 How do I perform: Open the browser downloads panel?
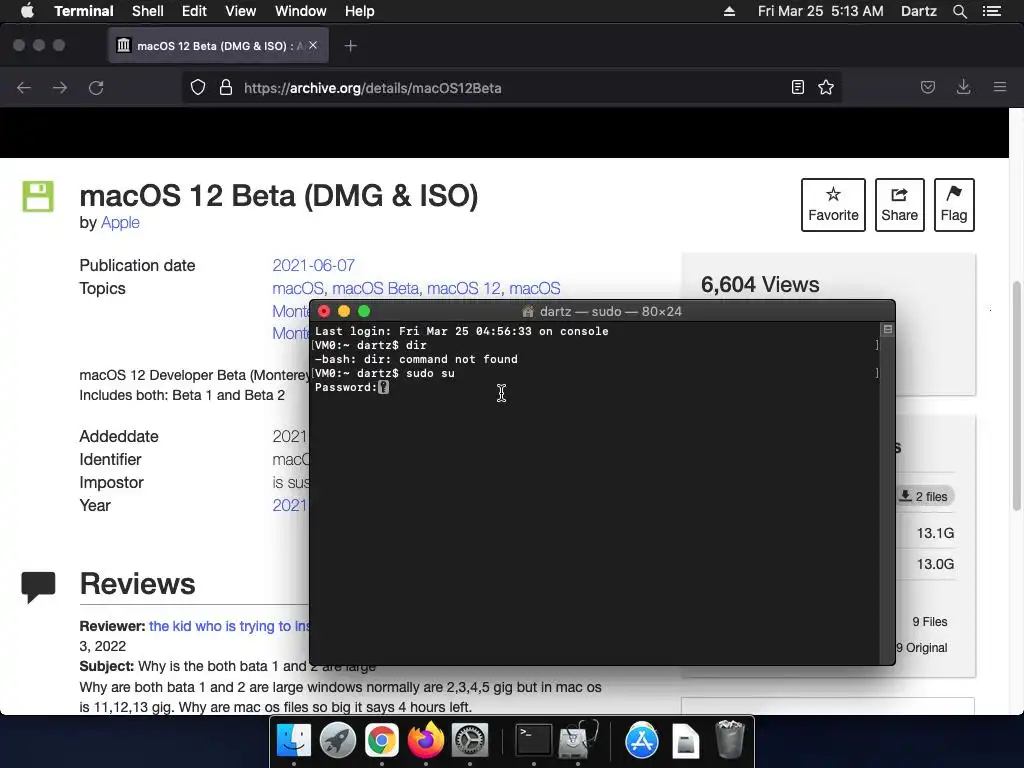[963, 88]
